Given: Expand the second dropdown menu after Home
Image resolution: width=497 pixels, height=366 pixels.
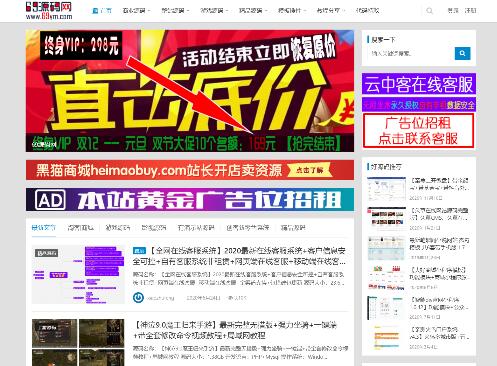Looking at the screenshot, I should 175,11.
